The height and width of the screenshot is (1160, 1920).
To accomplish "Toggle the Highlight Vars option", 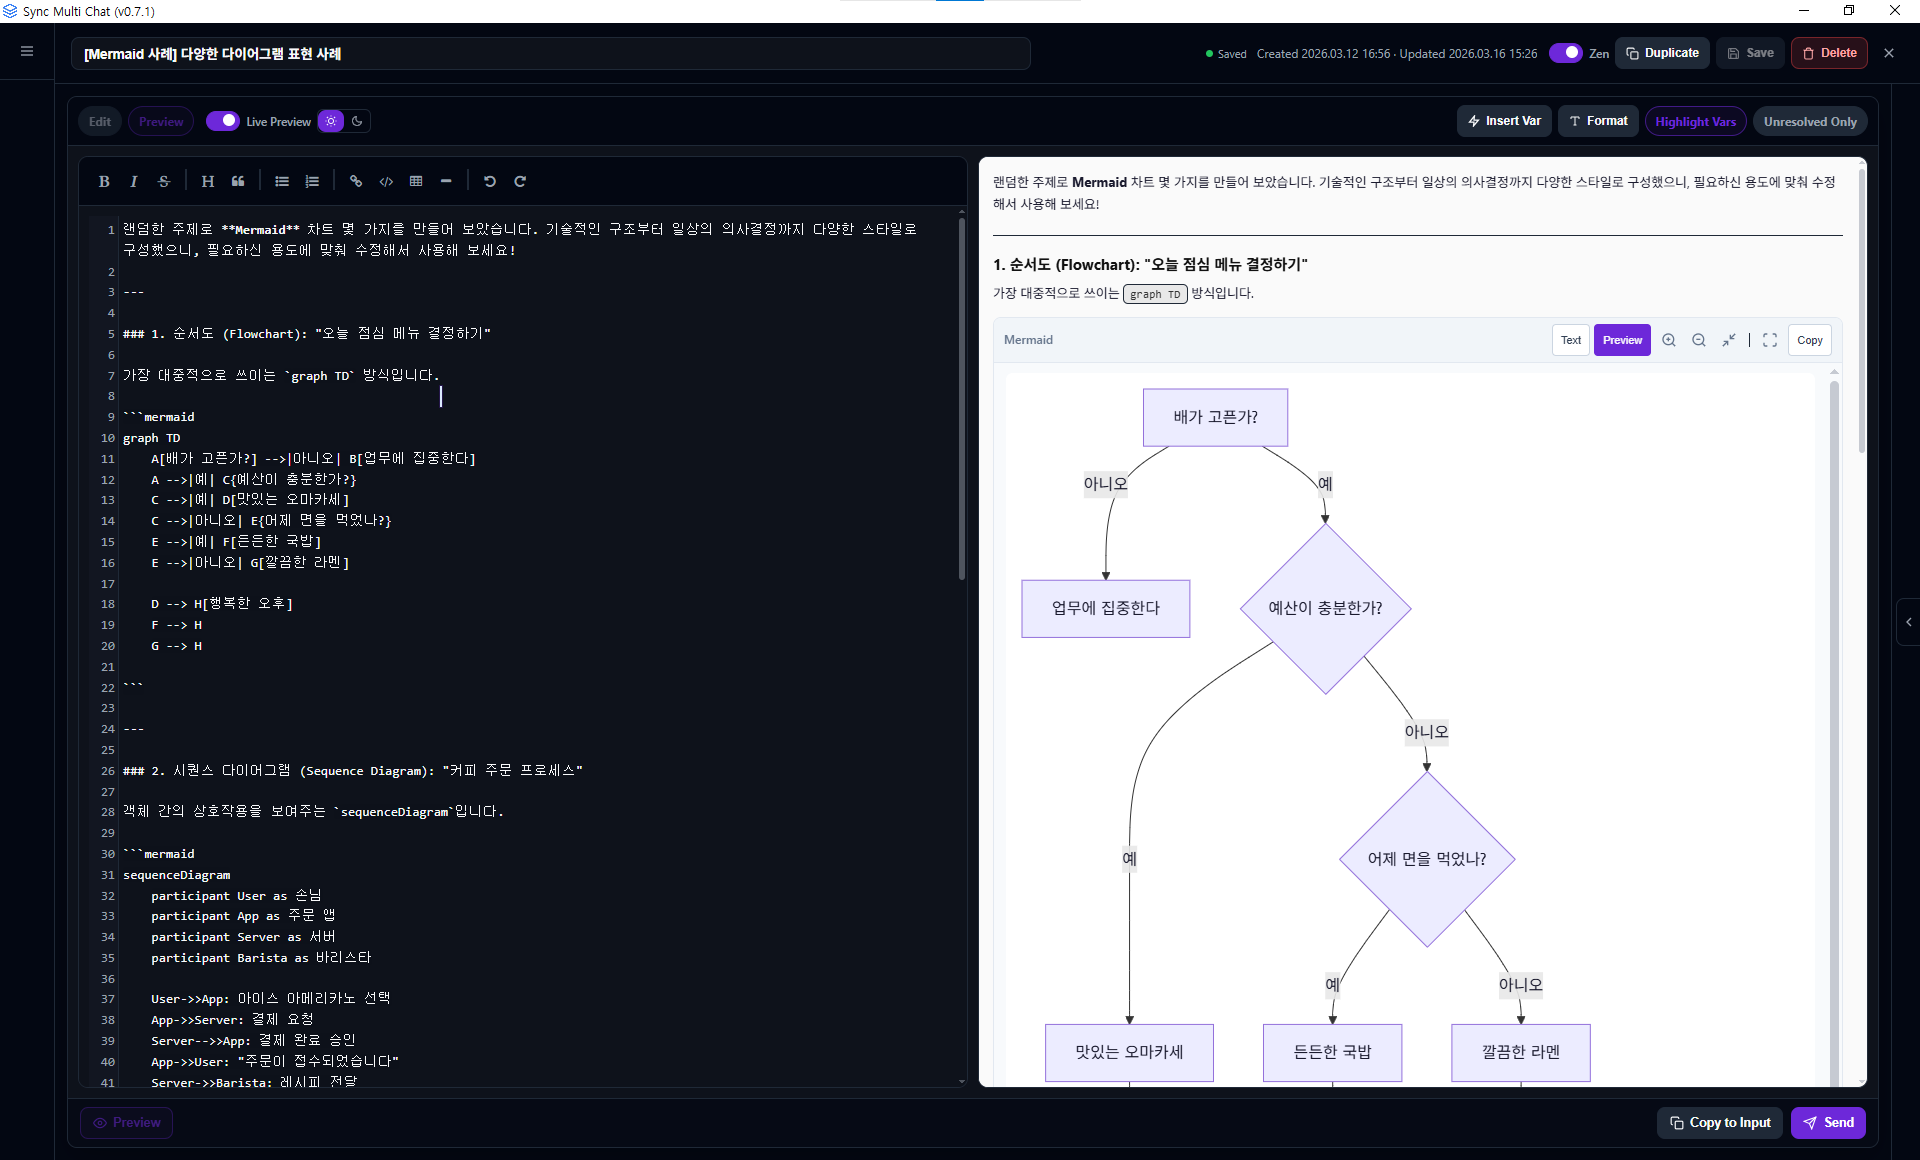I will point(1695,121).
